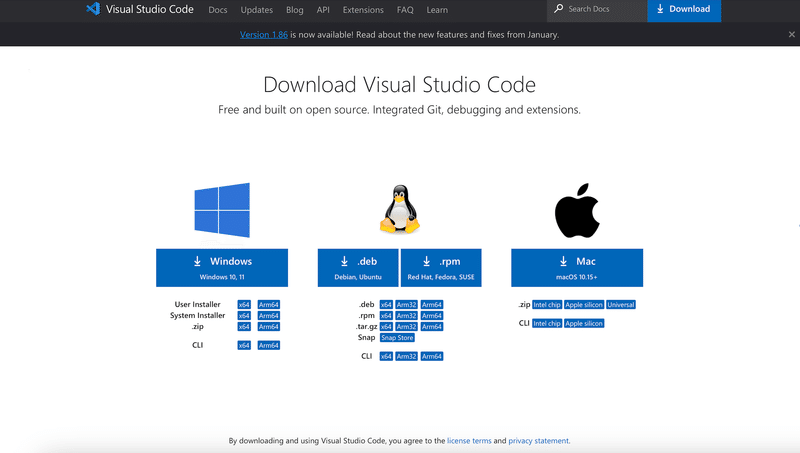Select Mac .zip Universal
Screen dimensions: 800x453
pyautogui.click(x=621, y=305)
